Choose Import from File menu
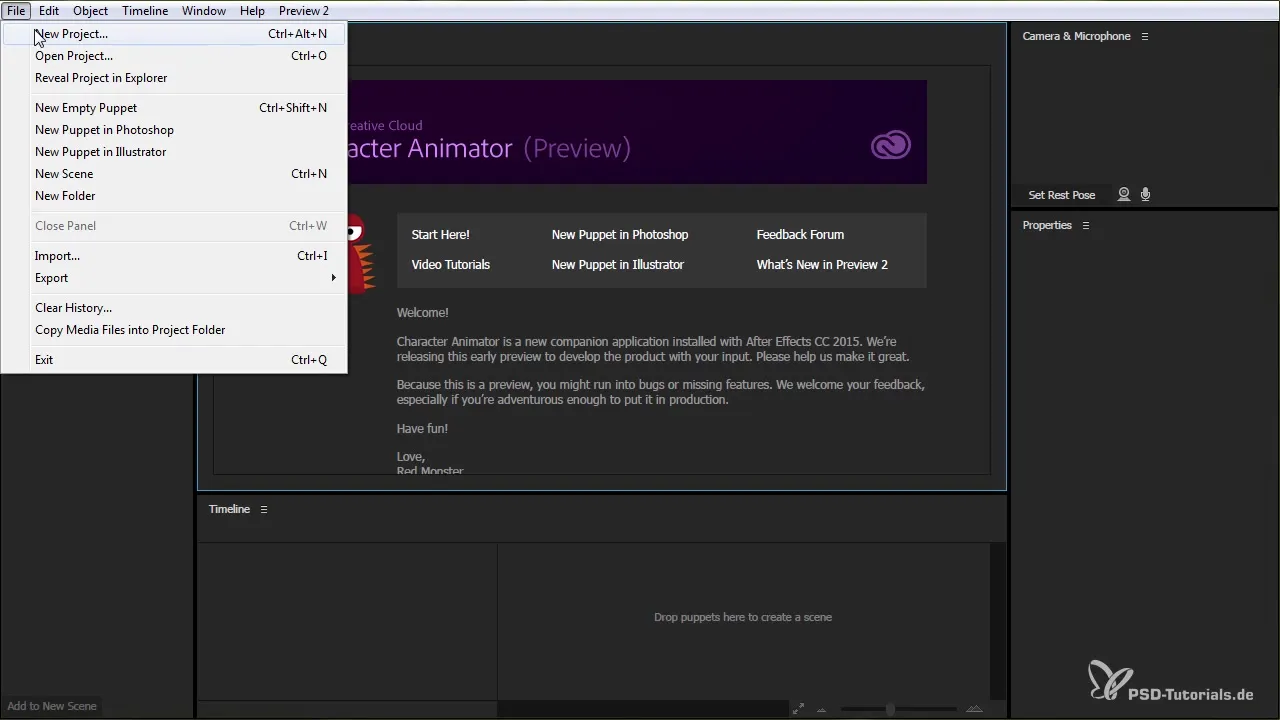Screen dimensions: 1280x720 pyautogui.click(x=174, y=256)
